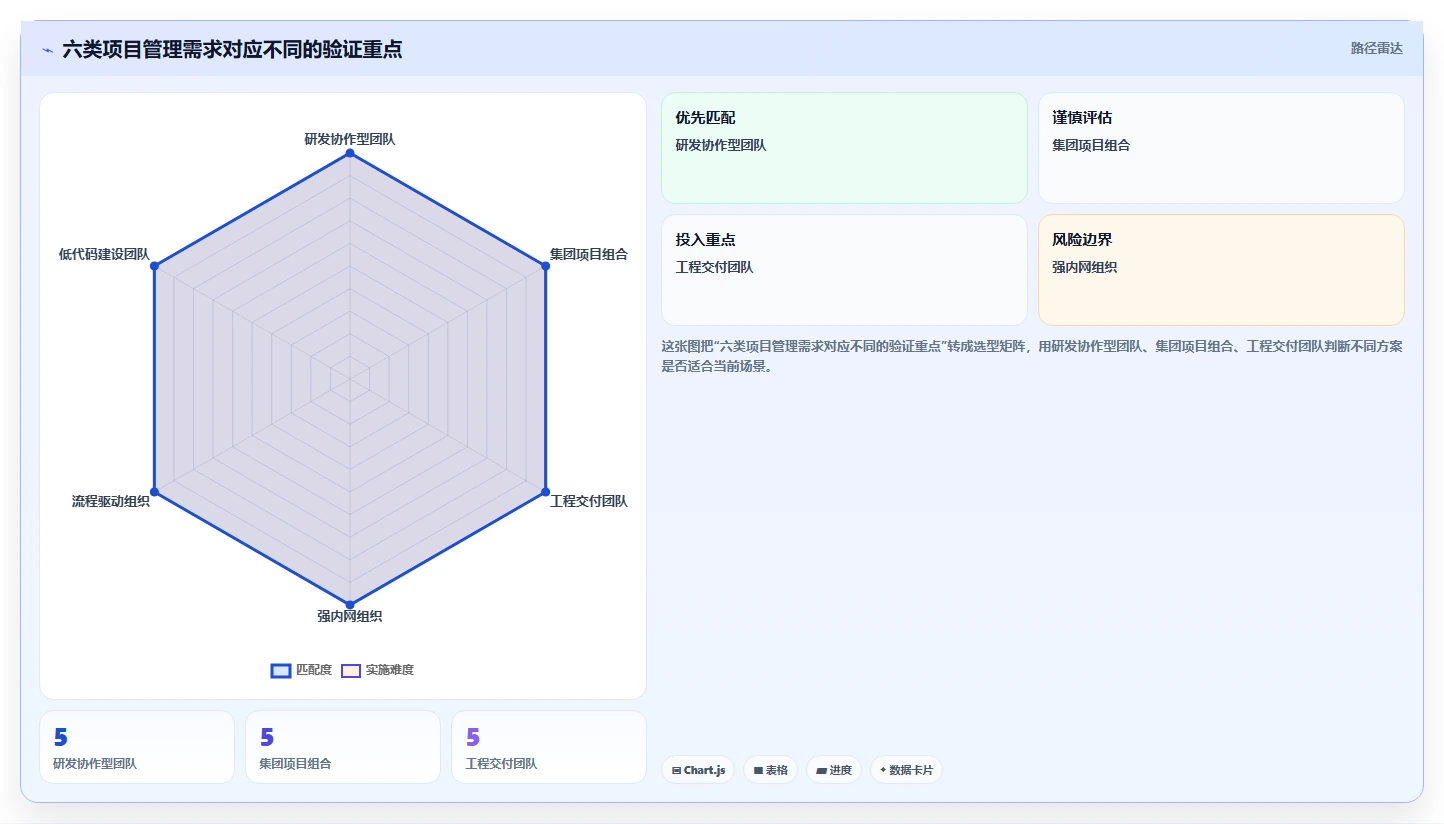The width and height of the screenshot is (1444, 824).
Task: Click 集团项目组合 text inside 谨慎评估 card
Action: click(1091, 145)
